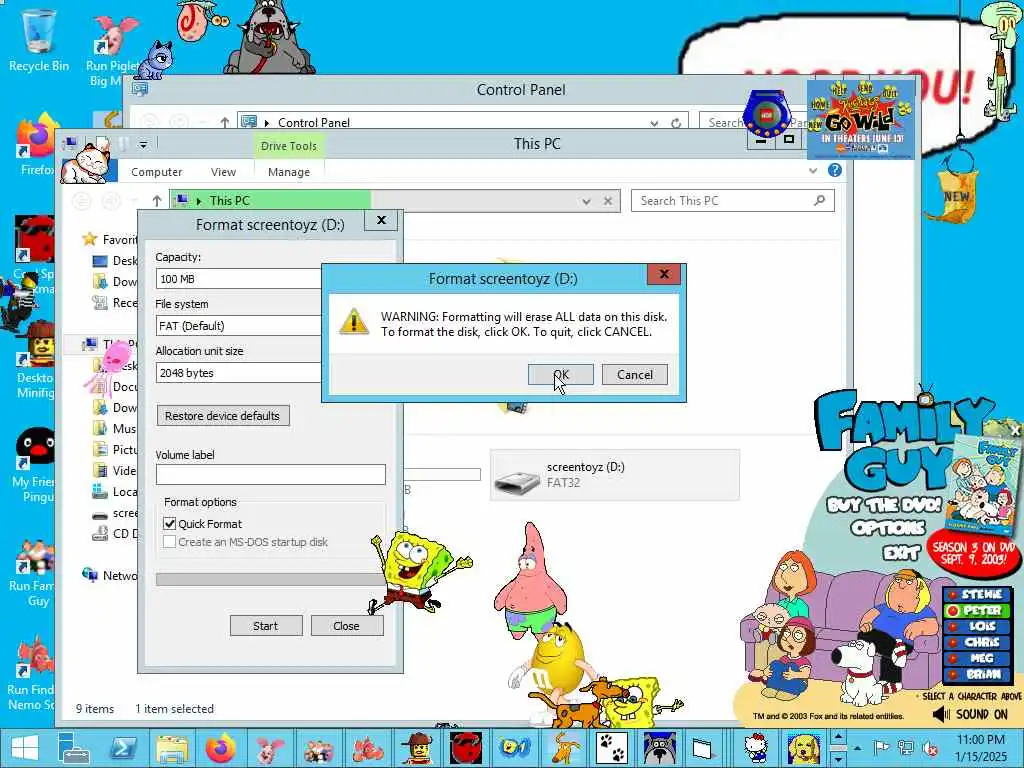This screenshot has height=768, width=1024.
Task: Select Favorites in navigation pane
Action: pyautogui.click(x=109, y=239)
